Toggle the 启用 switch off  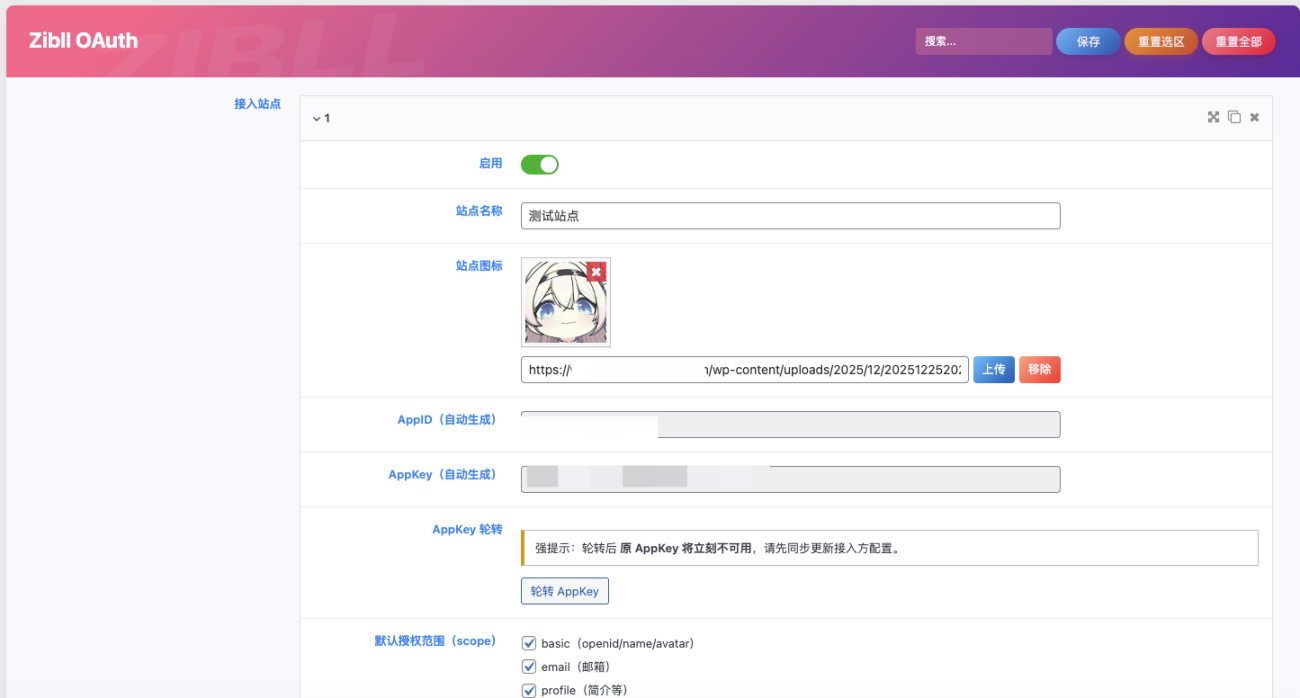540,164
